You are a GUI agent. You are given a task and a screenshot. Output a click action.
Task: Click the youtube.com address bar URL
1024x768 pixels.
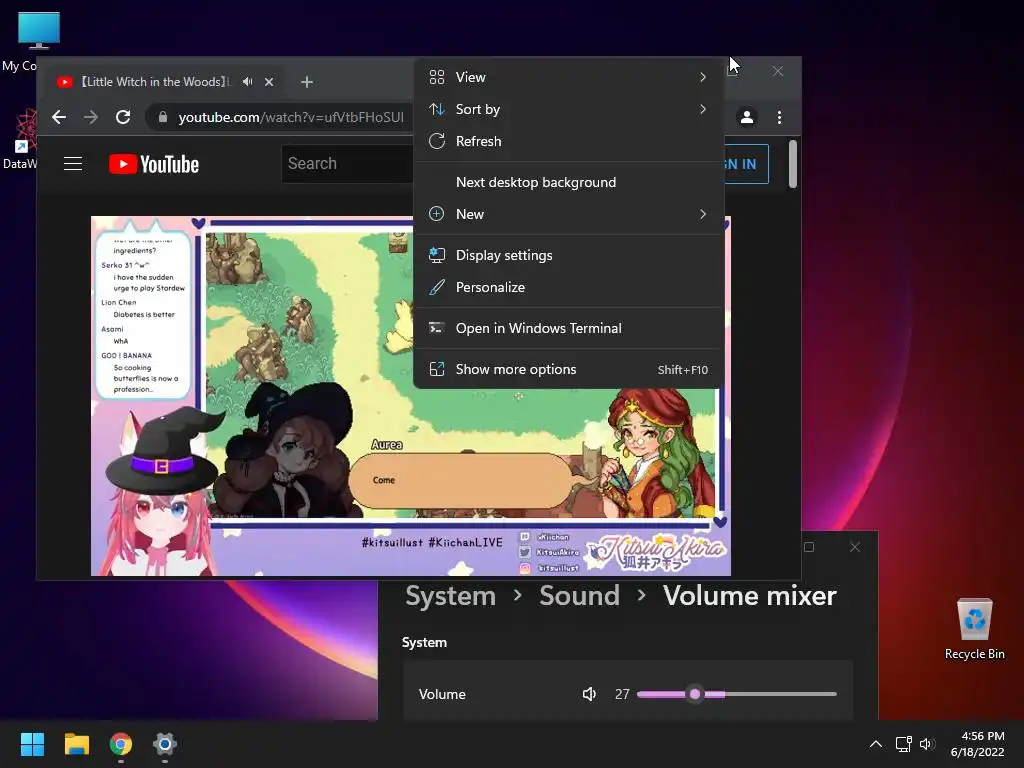point(291,117)
